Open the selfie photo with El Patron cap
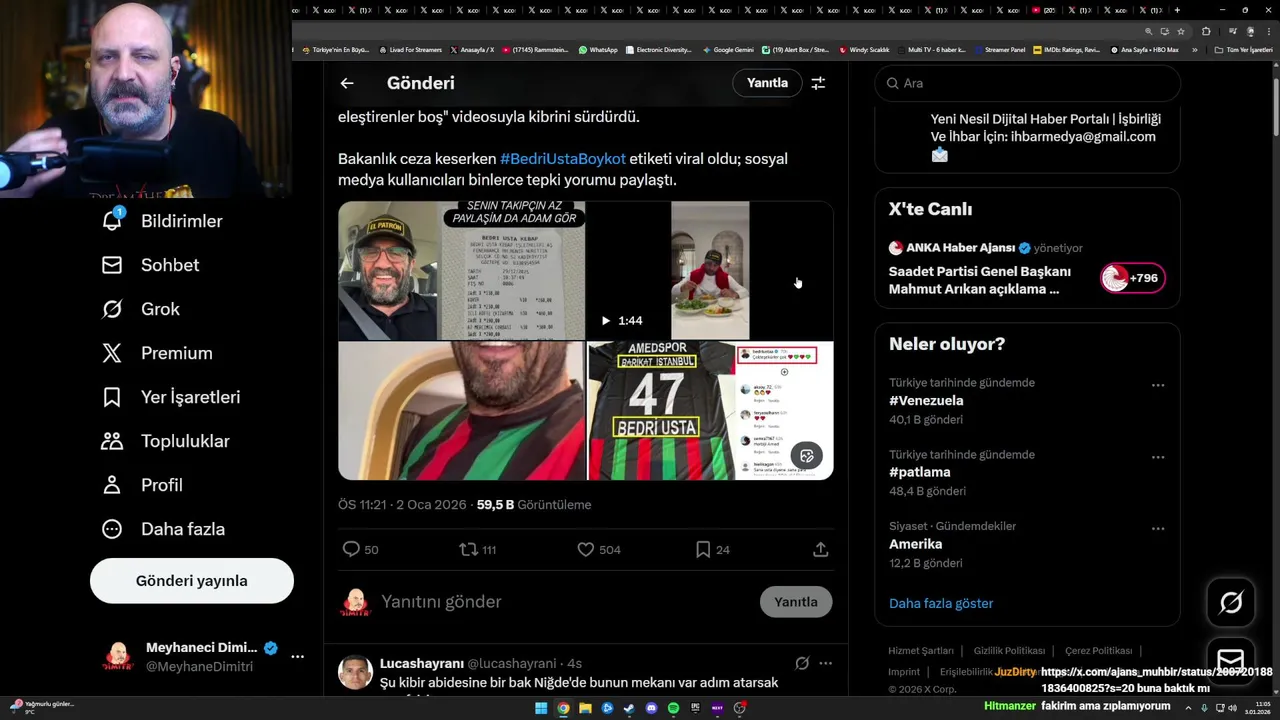The image size is (1280, 720). [389, 271]
